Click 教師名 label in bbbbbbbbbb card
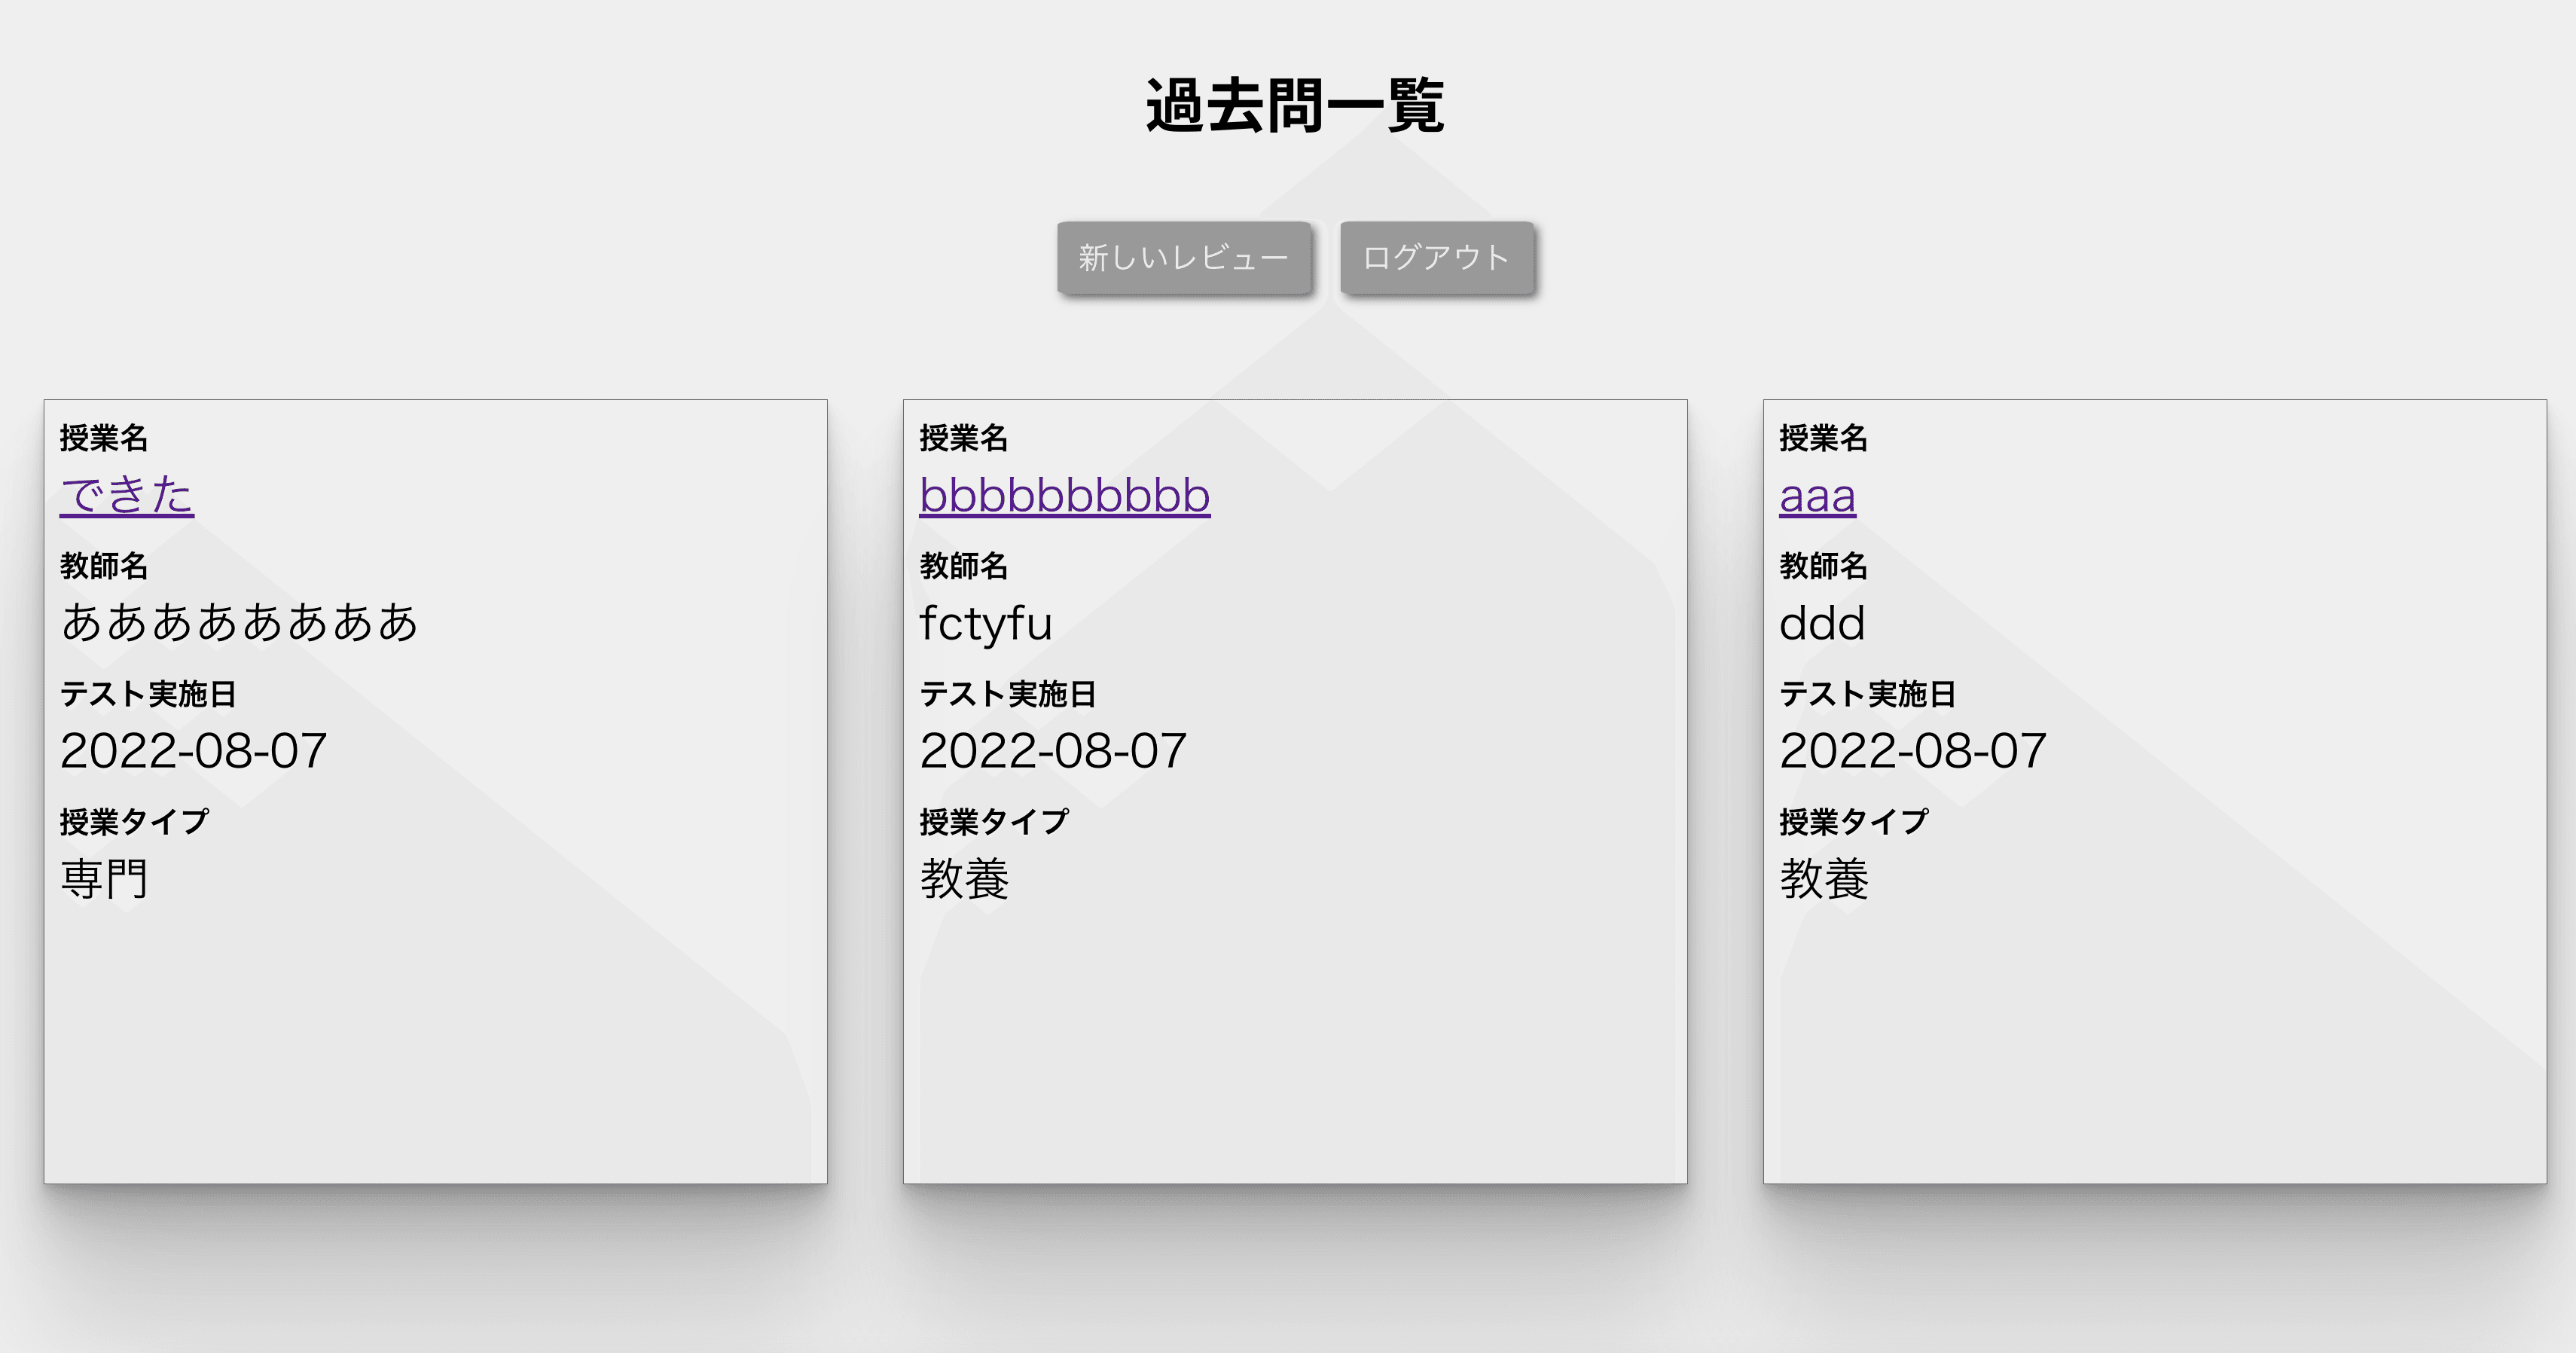 pos(964,566)
